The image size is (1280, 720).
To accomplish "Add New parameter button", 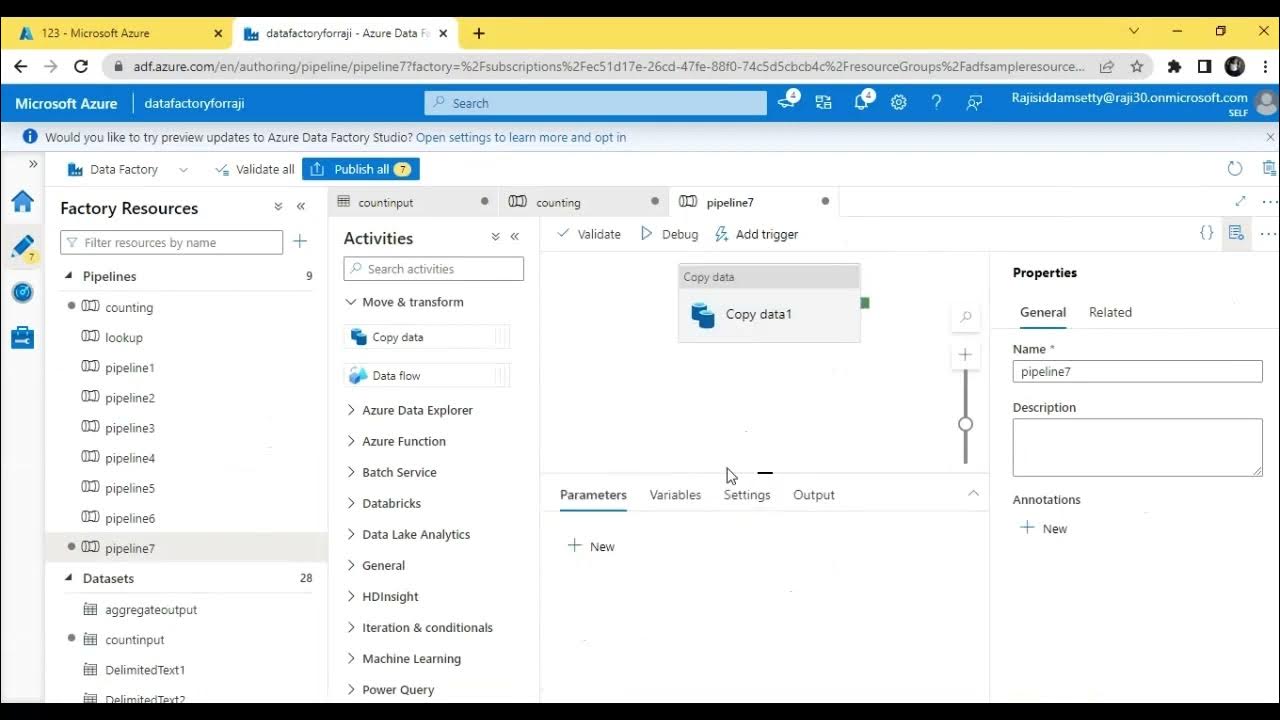I will pyautogui.click(x=591, y=546).
